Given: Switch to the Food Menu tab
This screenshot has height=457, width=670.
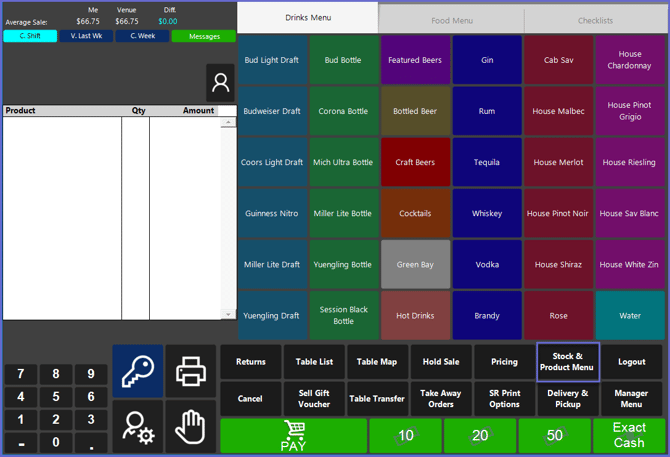Looking at the screenshot, I should point(452,19).
